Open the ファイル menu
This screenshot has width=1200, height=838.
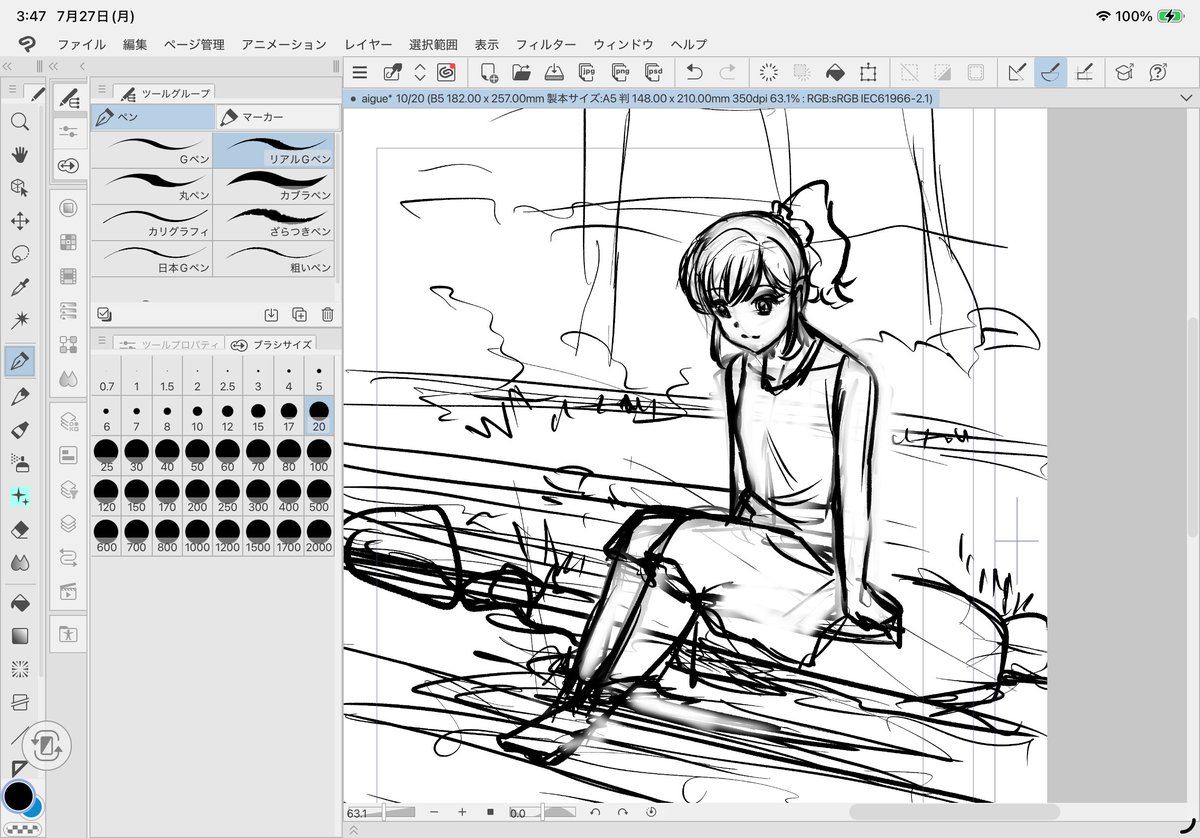point(82,45)
